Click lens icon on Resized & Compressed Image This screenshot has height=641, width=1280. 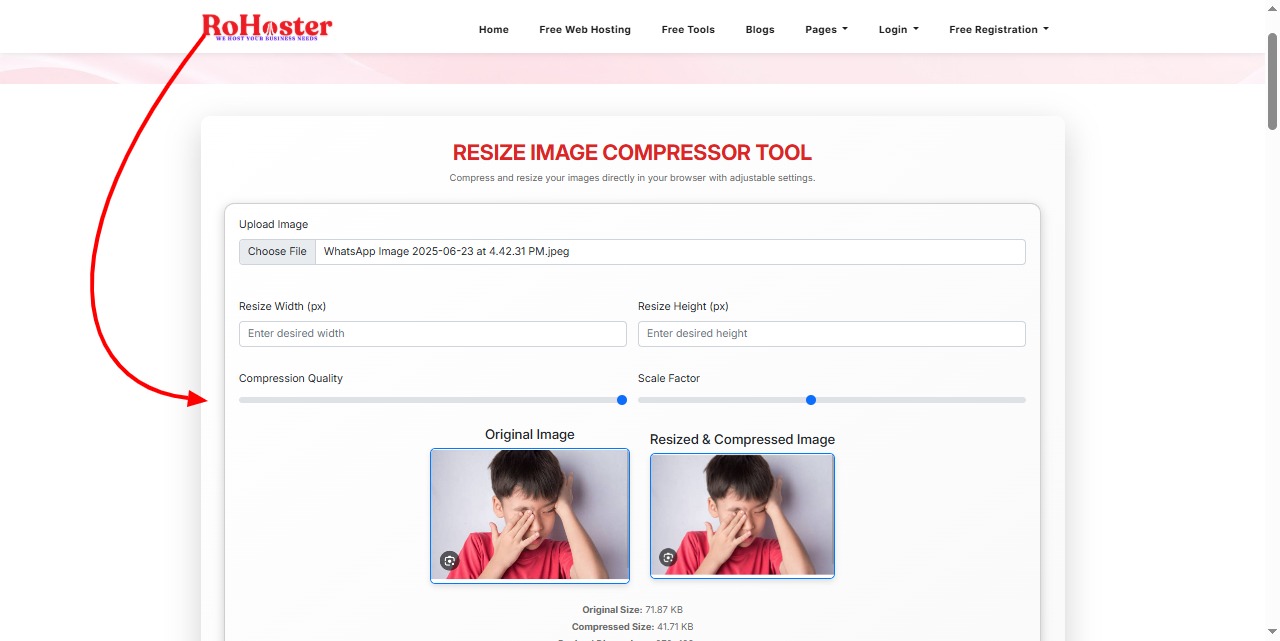point(668,557)
